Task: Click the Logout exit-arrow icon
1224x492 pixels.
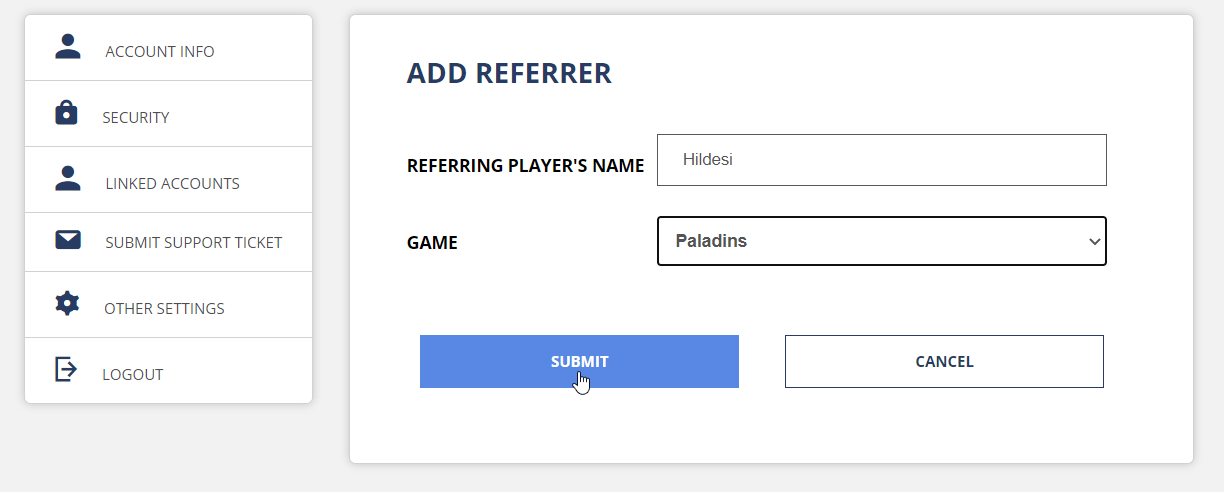Action: (66, 369)
